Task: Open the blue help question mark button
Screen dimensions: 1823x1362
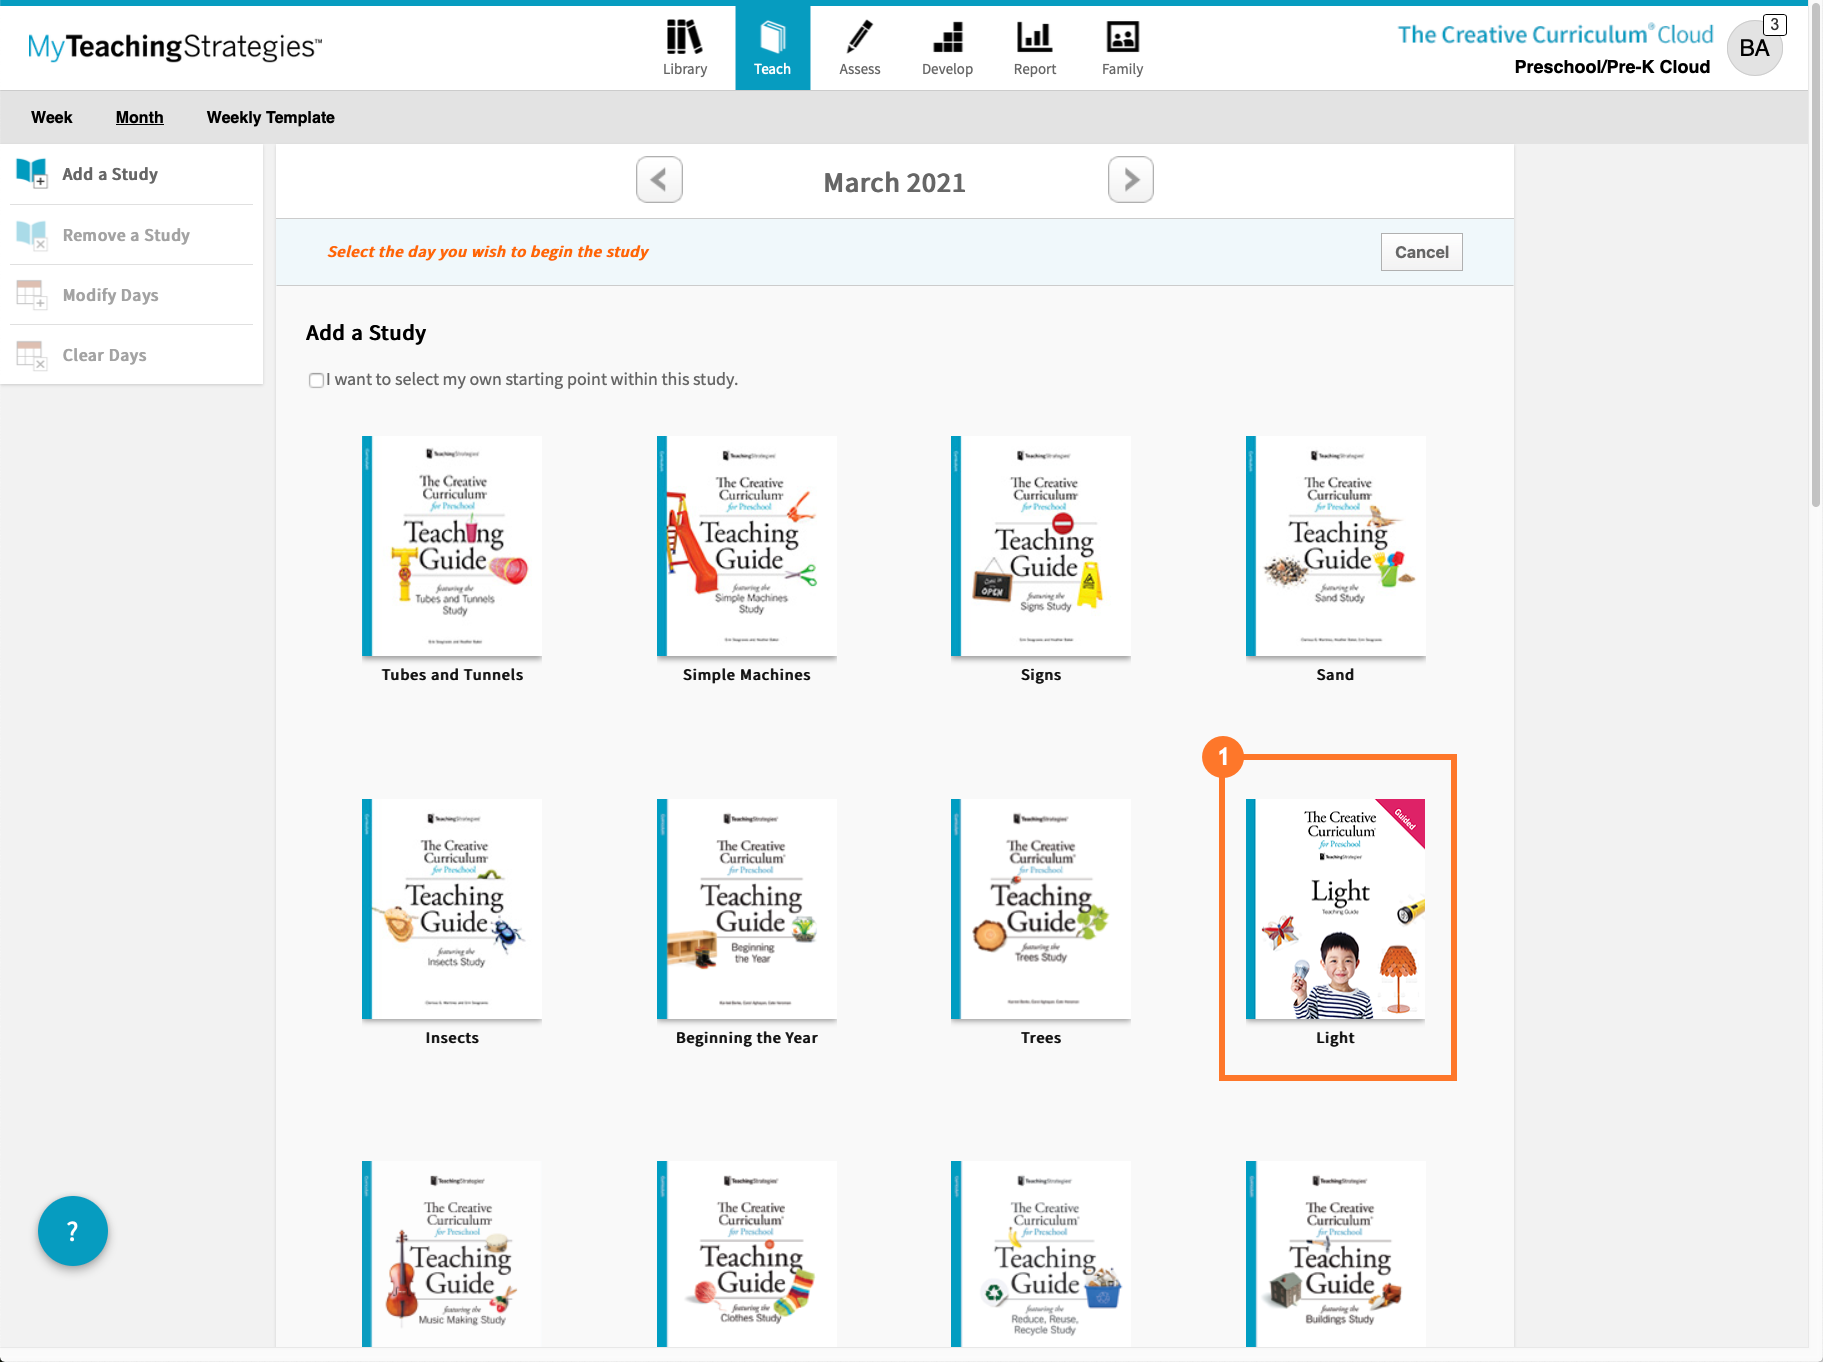Action: coord(72,1231)
